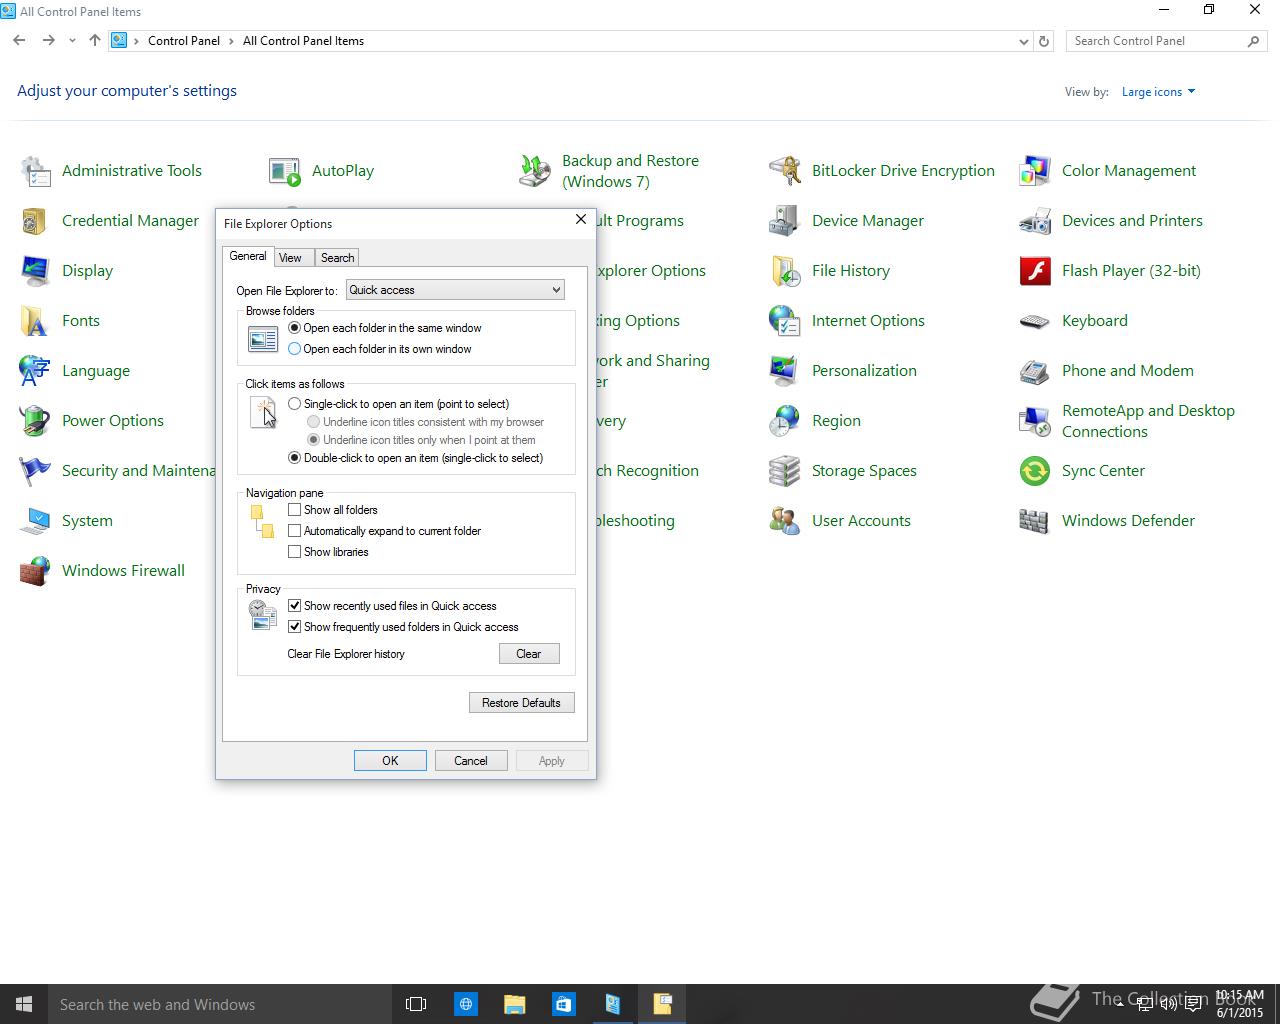Screen dimensions: 1280x1024
Task: Click Restore Defaults button
Action: click(x=521, y=703)
